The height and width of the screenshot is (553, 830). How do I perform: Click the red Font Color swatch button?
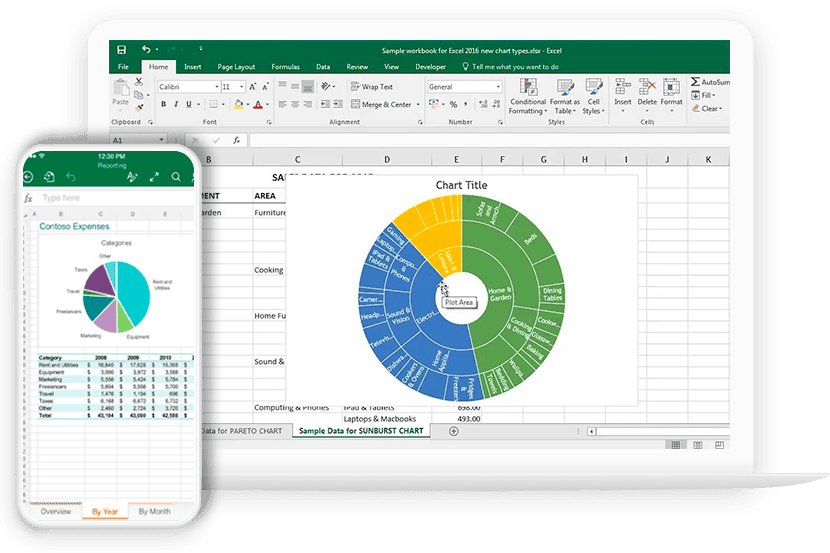point(258,104)
